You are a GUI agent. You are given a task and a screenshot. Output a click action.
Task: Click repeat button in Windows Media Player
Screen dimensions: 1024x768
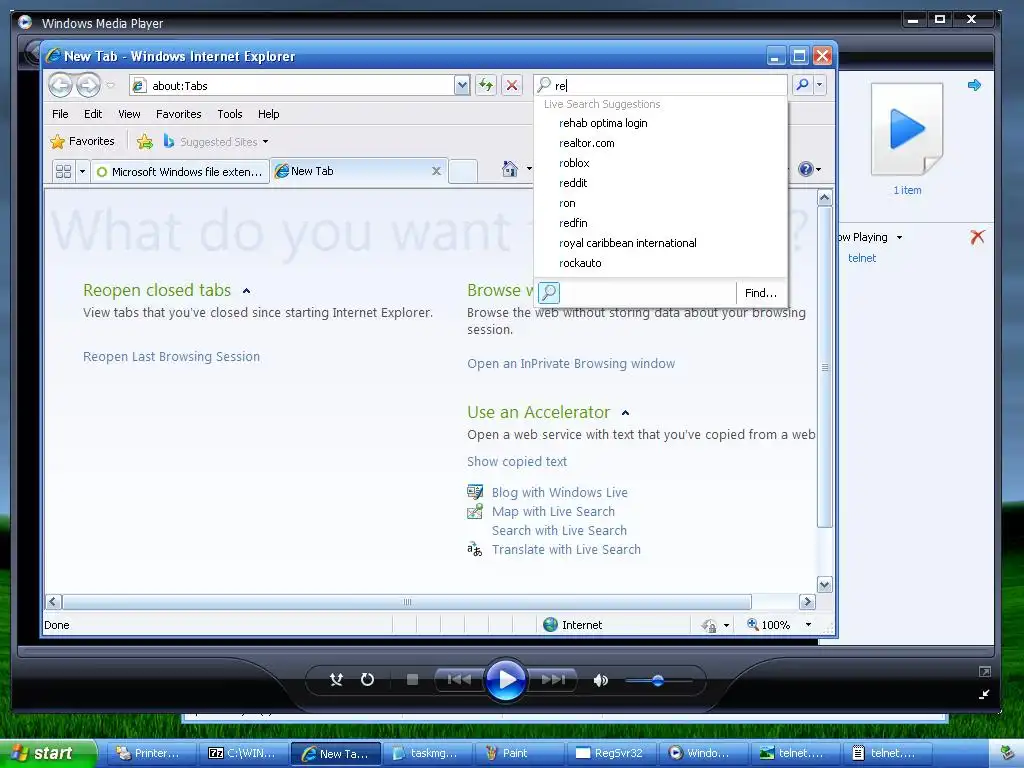pyautogui.click(x=368, y=680)
